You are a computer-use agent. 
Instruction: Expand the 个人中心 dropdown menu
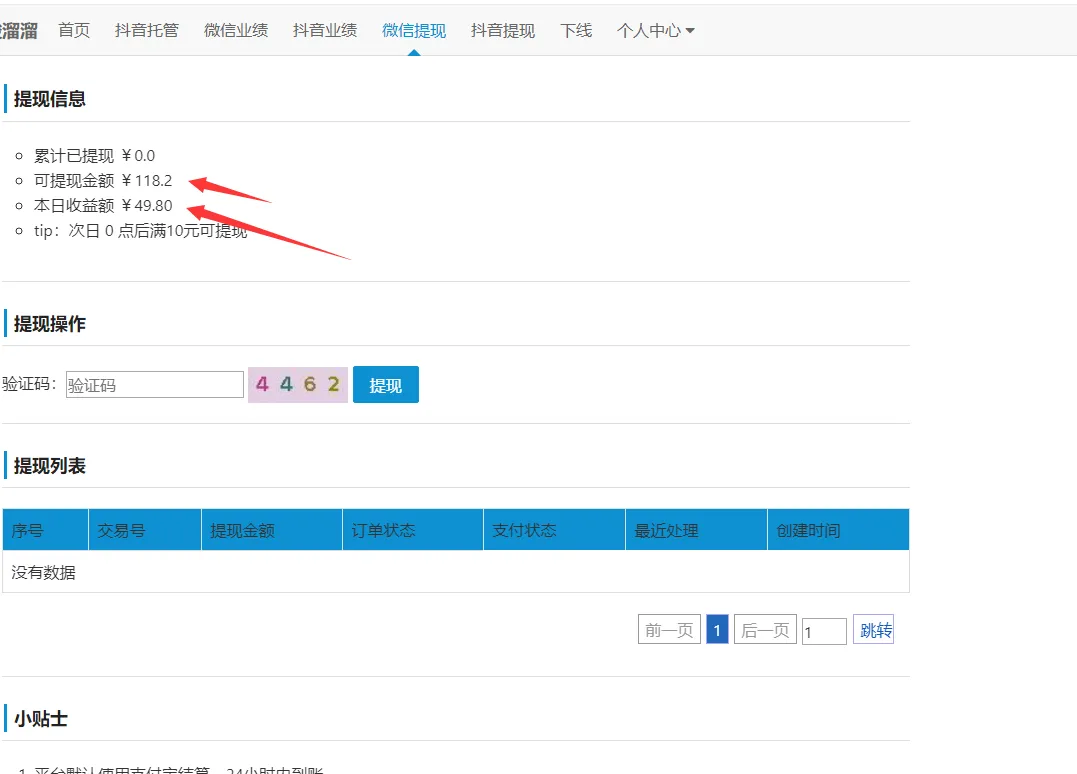[655, 31]
